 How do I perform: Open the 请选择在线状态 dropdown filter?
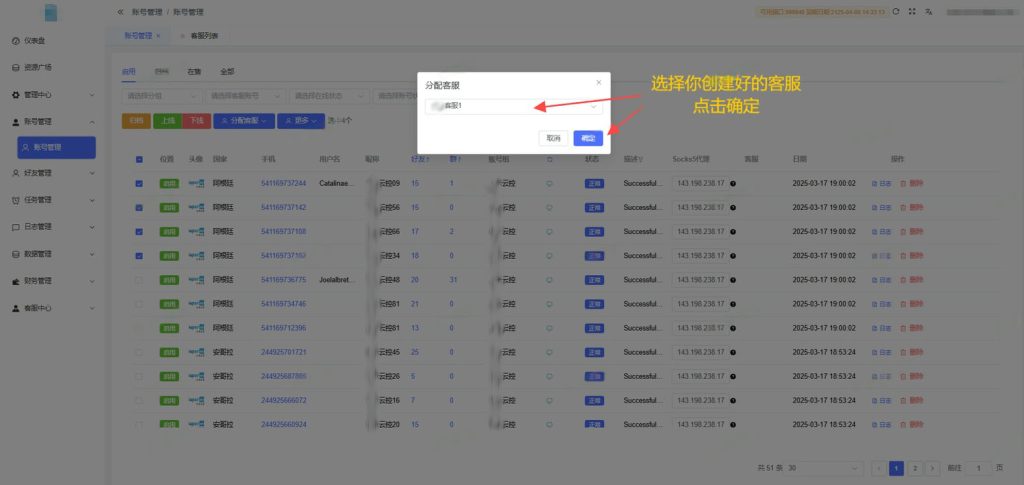pos(329,96)
